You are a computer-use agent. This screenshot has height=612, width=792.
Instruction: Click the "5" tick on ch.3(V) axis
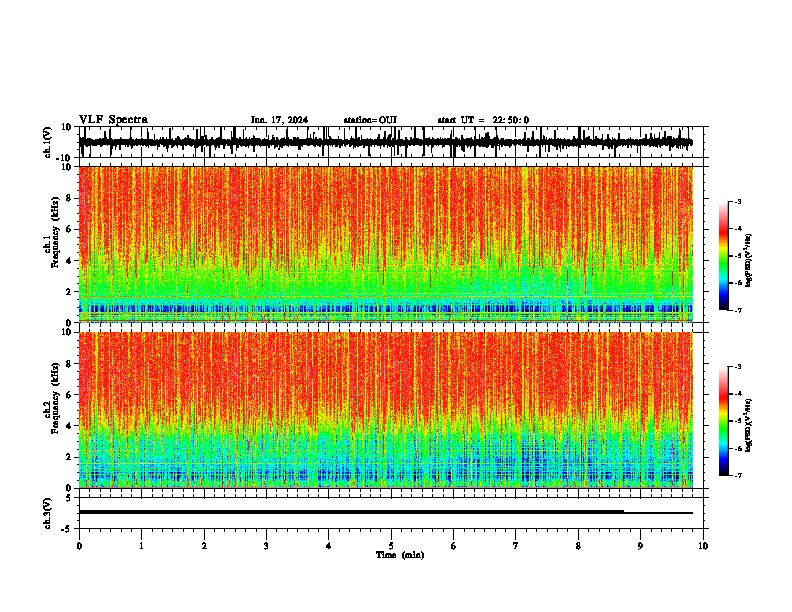[x=69, y=498]
